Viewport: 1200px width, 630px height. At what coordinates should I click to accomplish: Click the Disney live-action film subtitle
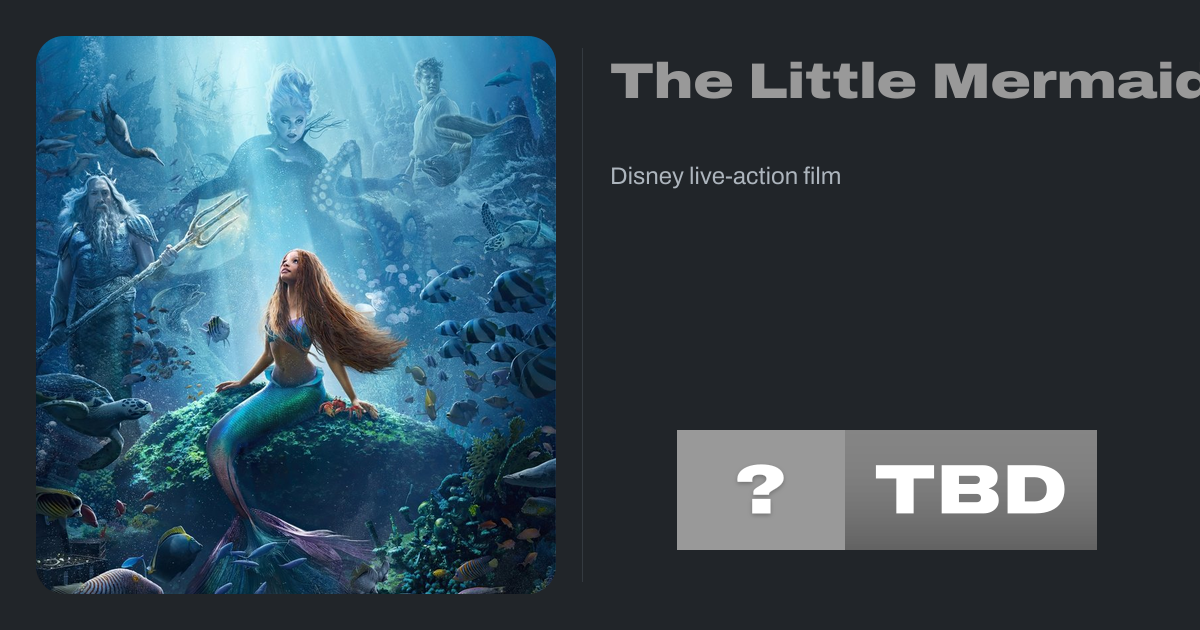click(x=726, y=176)
